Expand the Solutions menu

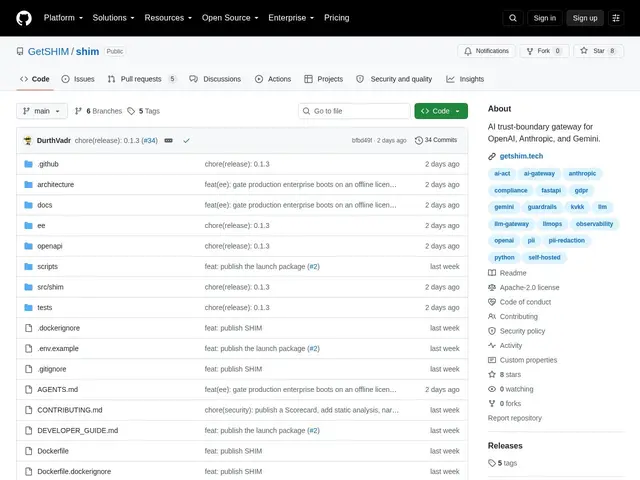click(113, 18)
